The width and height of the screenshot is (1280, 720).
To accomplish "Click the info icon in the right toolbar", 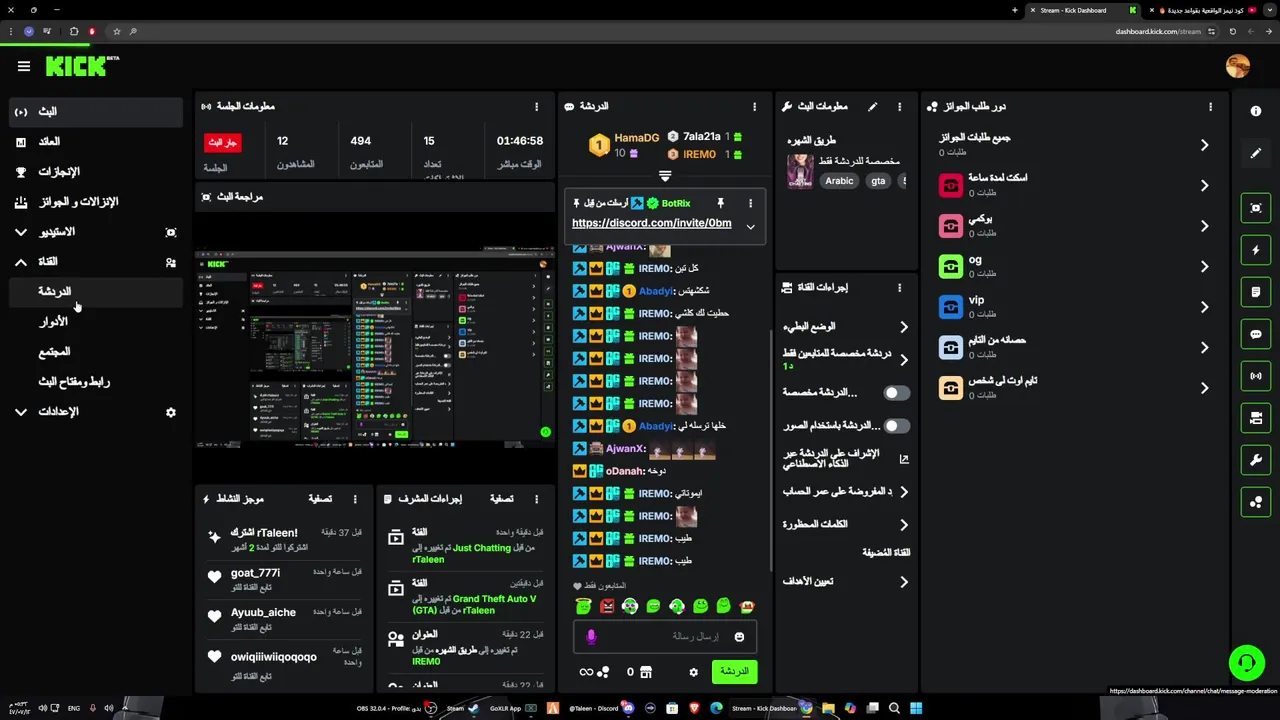I will (x=1256, y=111).
